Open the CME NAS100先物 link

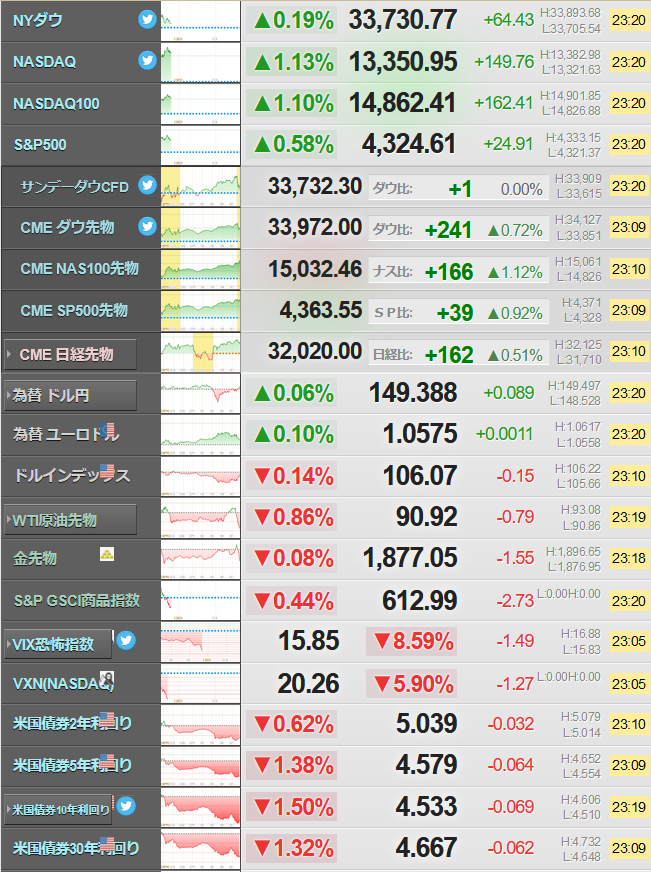pos(79,269)
